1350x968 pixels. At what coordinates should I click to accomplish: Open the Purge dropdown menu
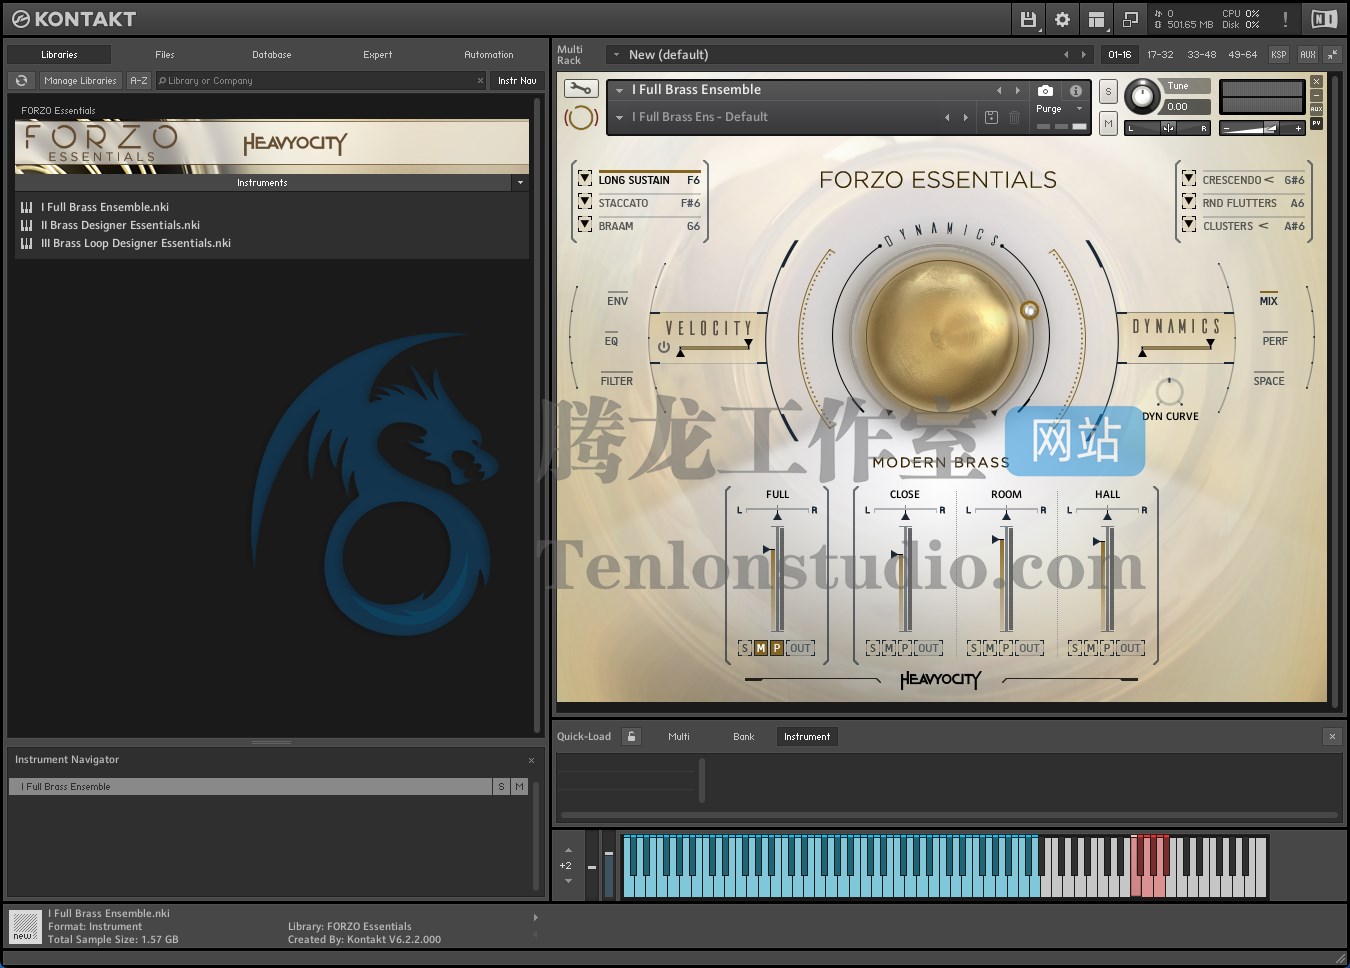coord(1078,109)
